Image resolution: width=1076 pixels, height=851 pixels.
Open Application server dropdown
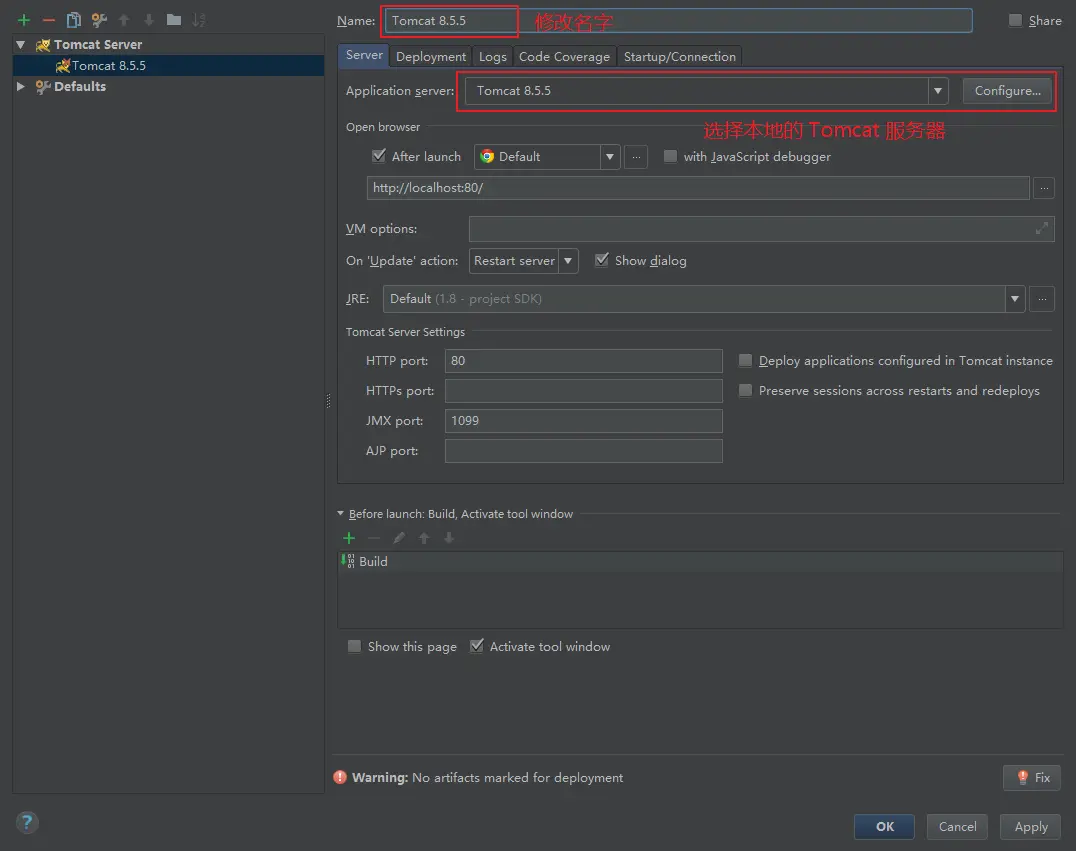[937, 91]
